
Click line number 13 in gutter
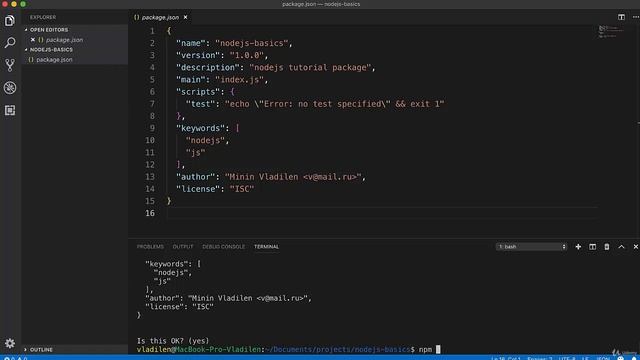coord(150,177)
